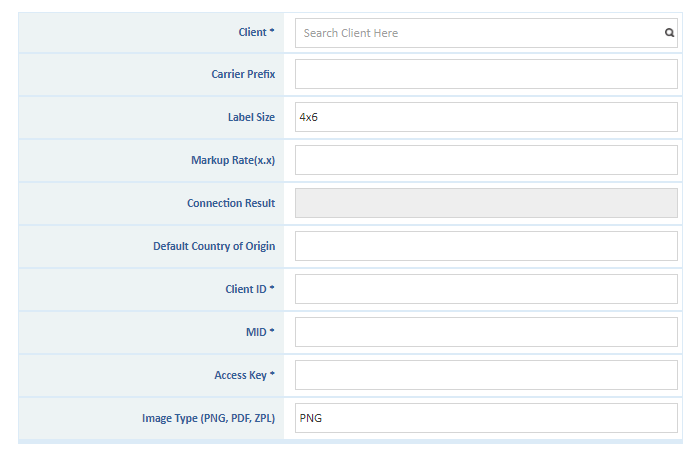692x469 pixels.
Task: Click the greyed Connection Result field
Action: [x=486, y=203]
